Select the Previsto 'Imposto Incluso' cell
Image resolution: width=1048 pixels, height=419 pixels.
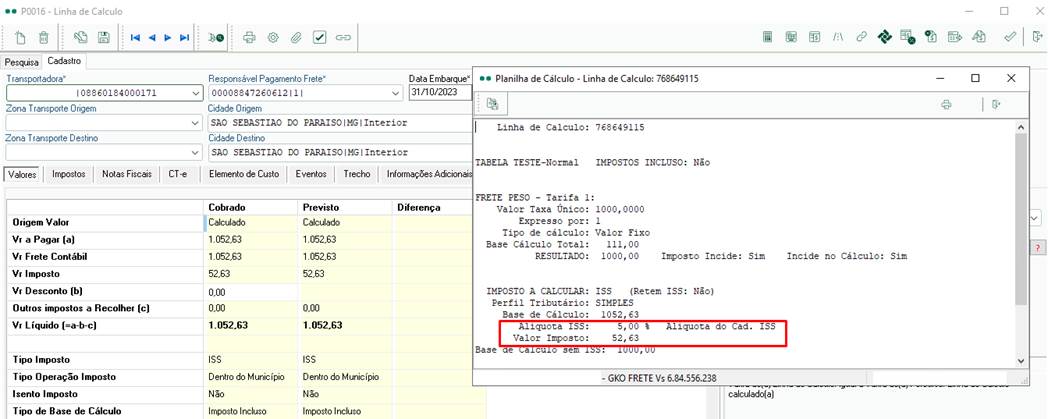click(x=344, y=411)
